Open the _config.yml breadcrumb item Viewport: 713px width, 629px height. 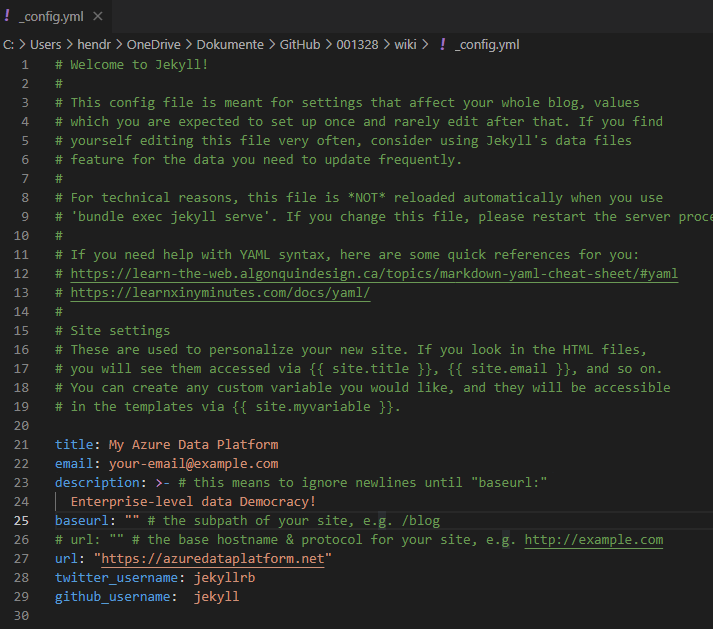[x=486, y=44]
